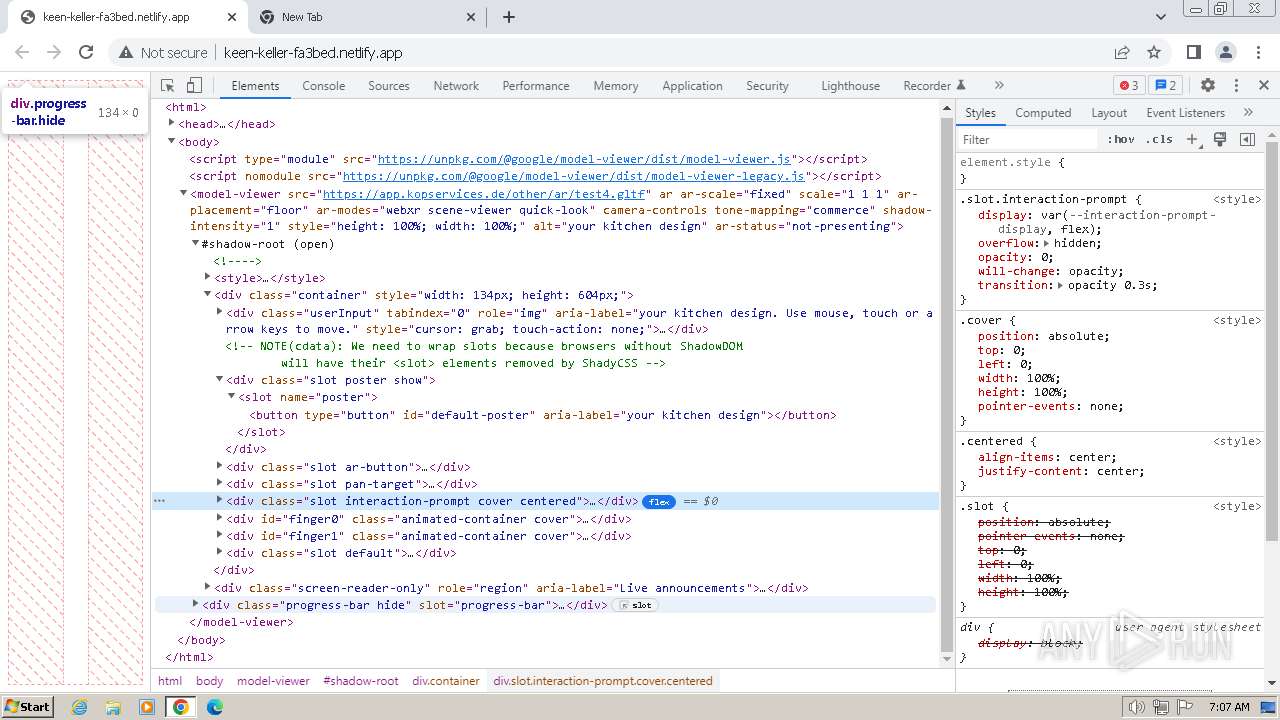1280x720 pixels.
Task: Switch to the Sources panel
Action: (389, 86)
